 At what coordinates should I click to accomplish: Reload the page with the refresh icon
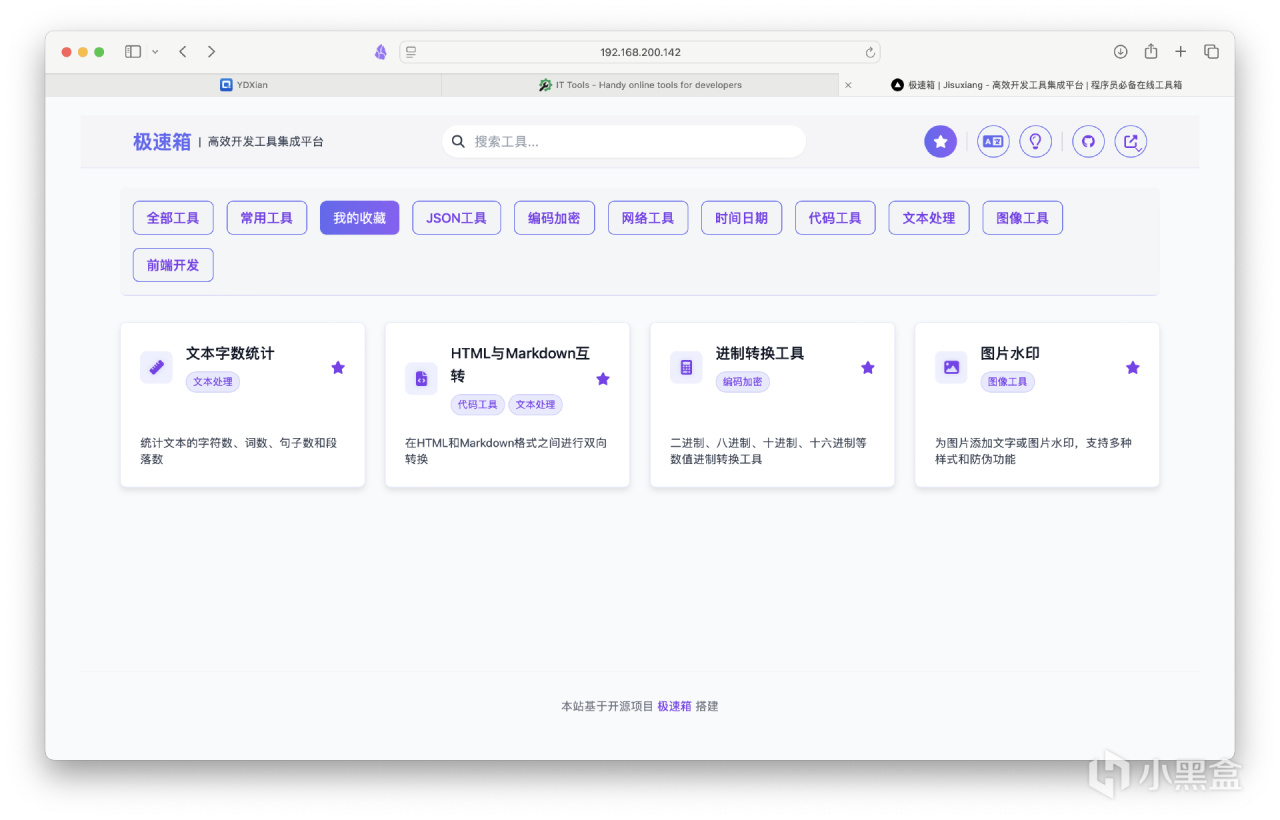tap(870, 52)
